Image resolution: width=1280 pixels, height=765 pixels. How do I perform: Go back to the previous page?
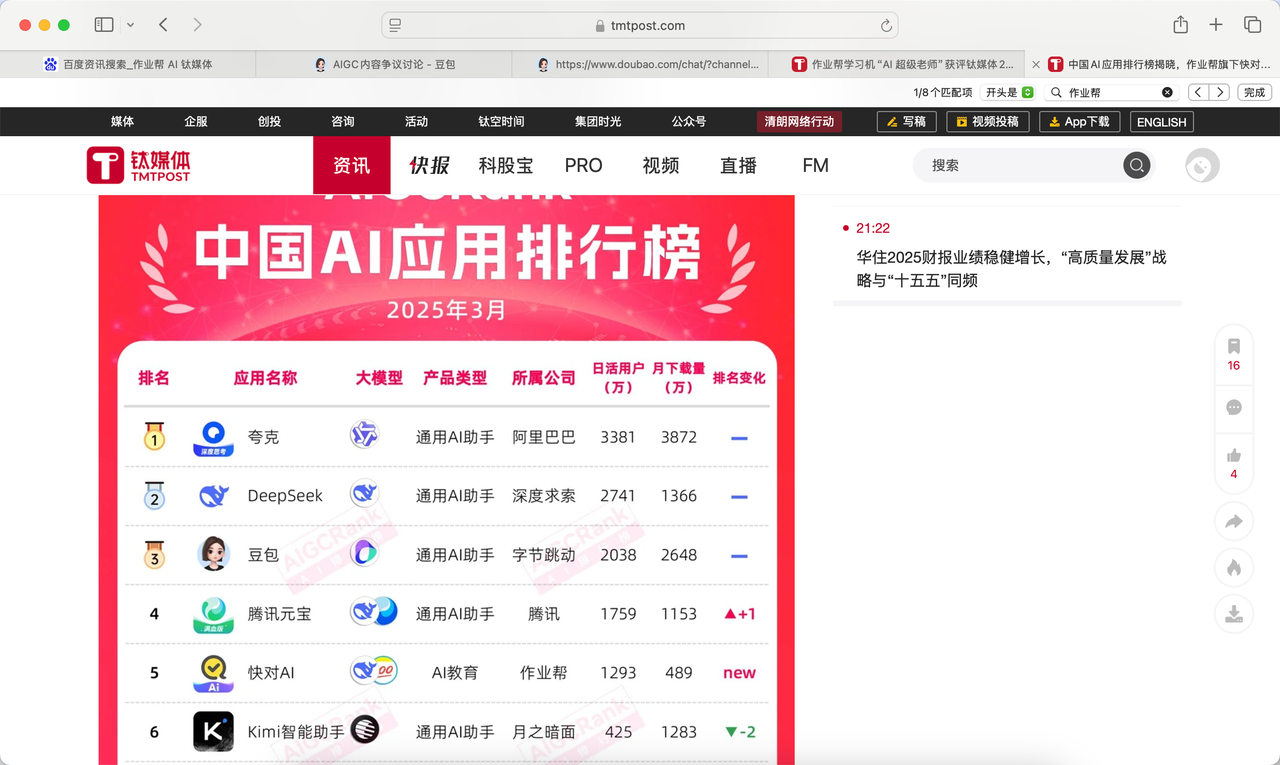[163, 25]
